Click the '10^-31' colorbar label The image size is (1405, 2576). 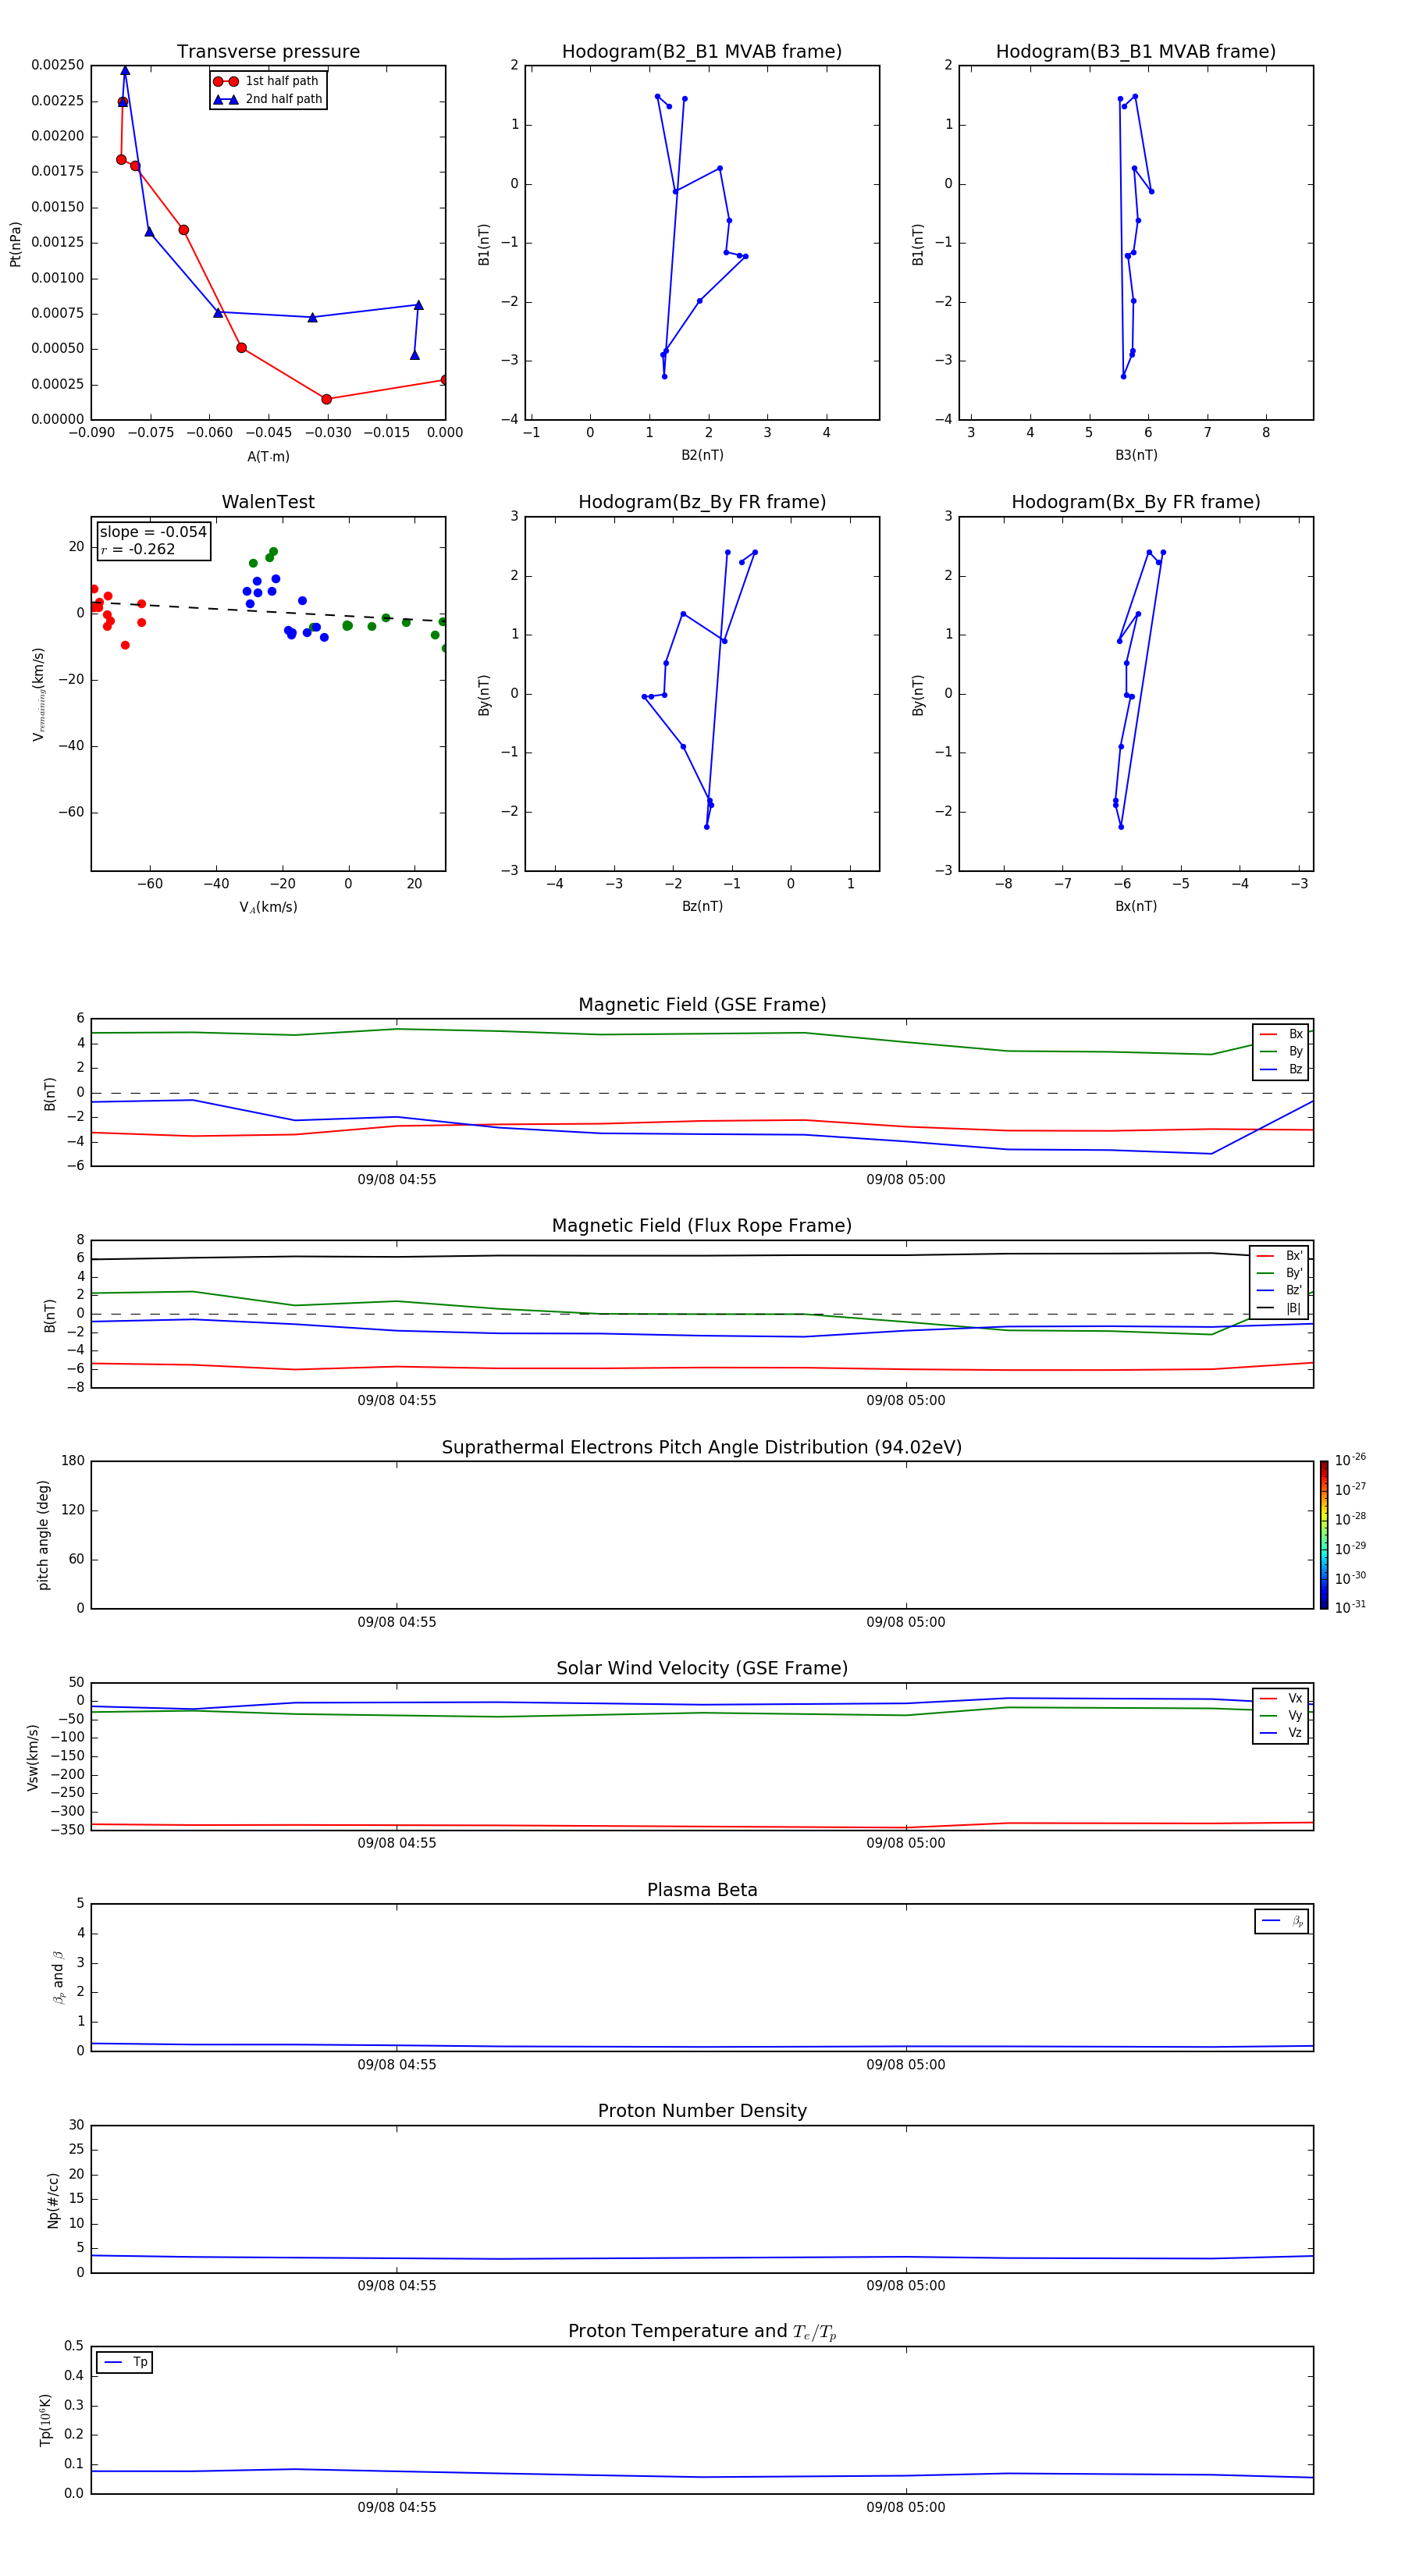click(1350, 1607)
